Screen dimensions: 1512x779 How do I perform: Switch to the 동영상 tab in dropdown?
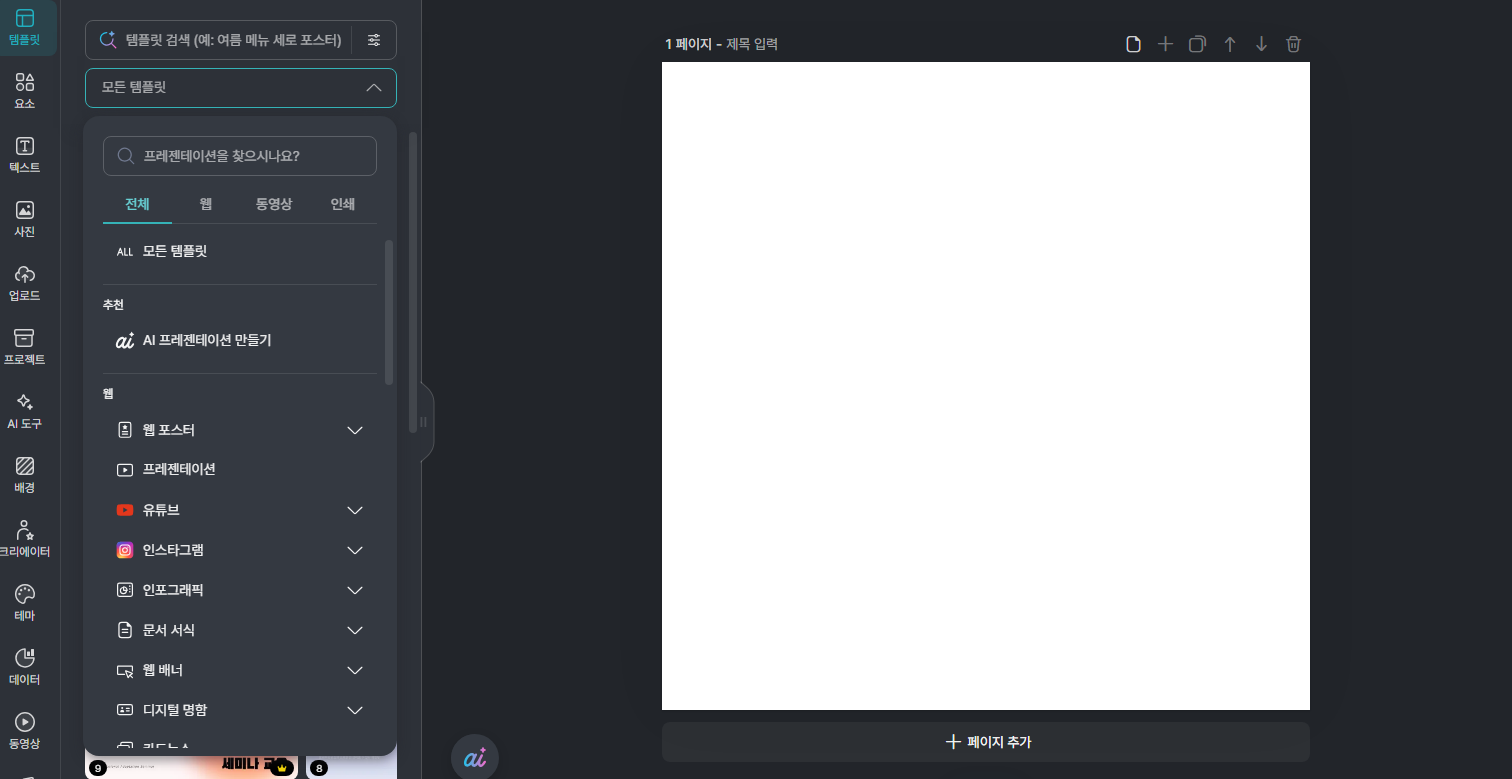274,204
